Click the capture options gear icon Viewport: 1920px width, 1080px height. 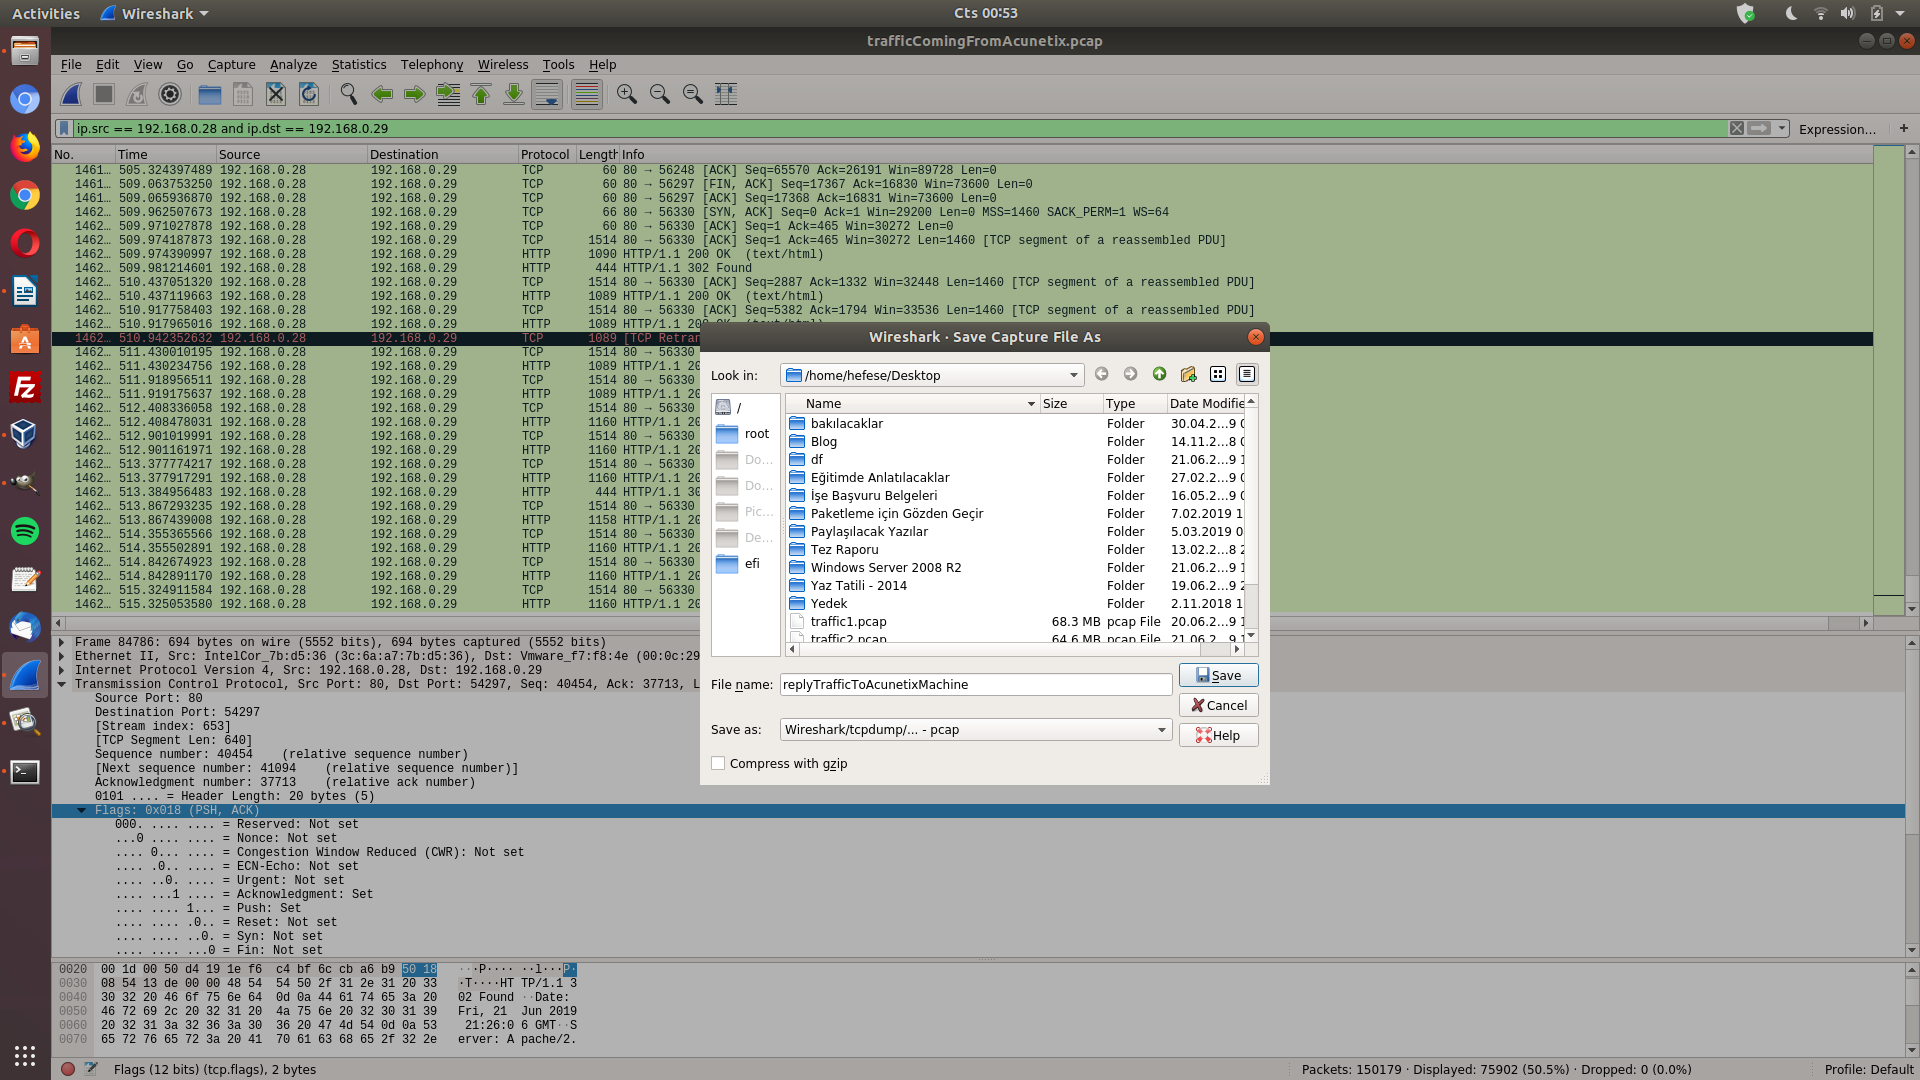170,94
